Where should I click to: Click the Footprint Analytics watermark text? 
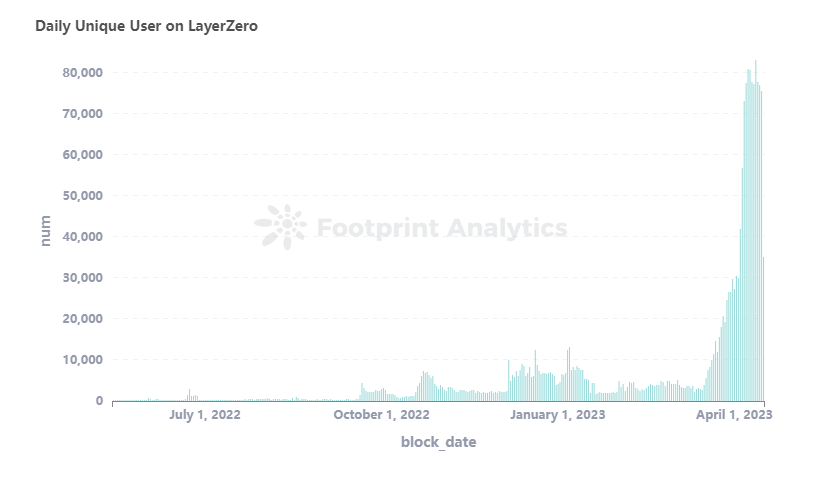pos(441,228)
